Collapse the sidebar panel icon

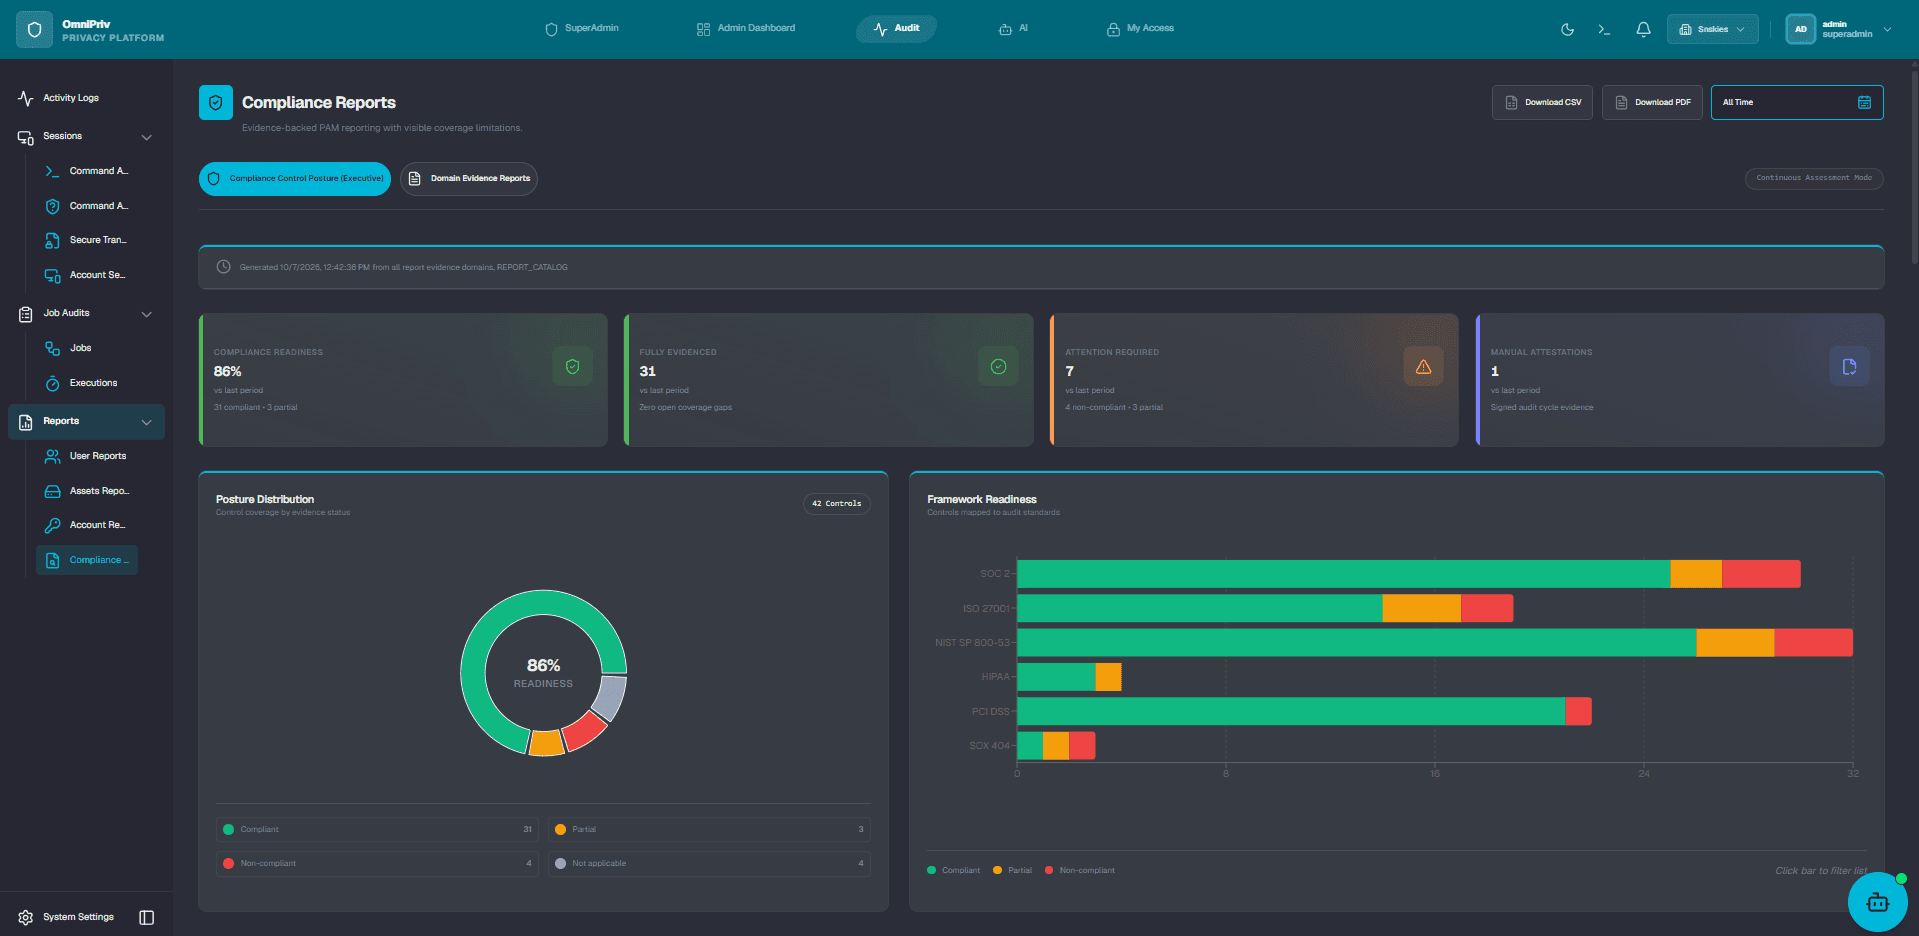click(147, 918)
